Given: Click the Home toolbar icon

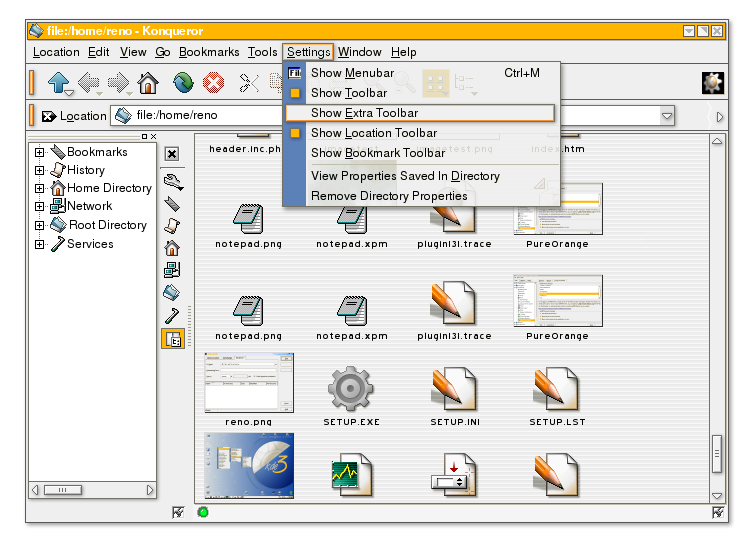Looking at the screenshot, I should (148, 82).
